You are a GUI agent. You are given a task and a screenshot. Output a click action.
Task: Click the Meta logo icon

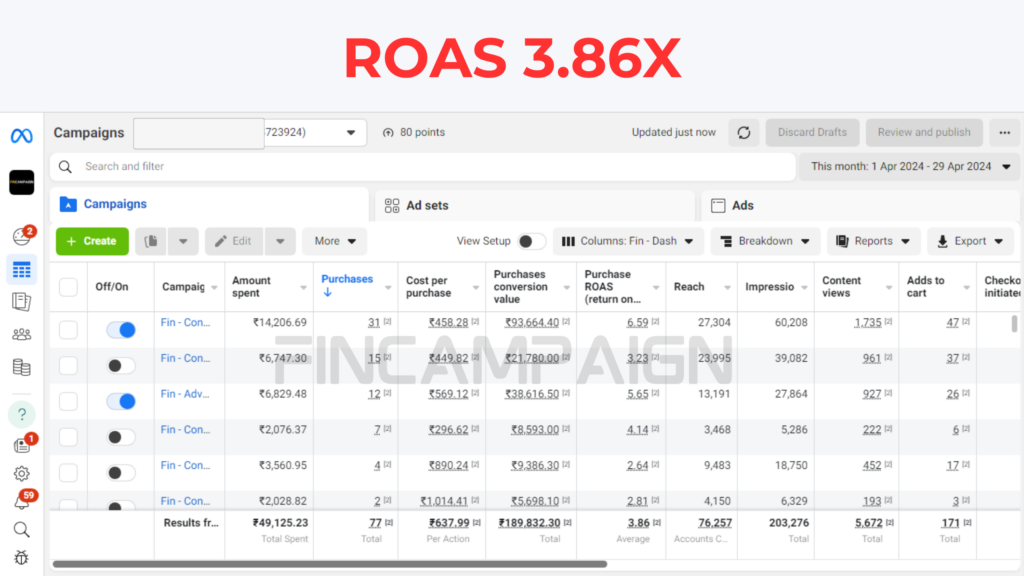click(22, 135)
